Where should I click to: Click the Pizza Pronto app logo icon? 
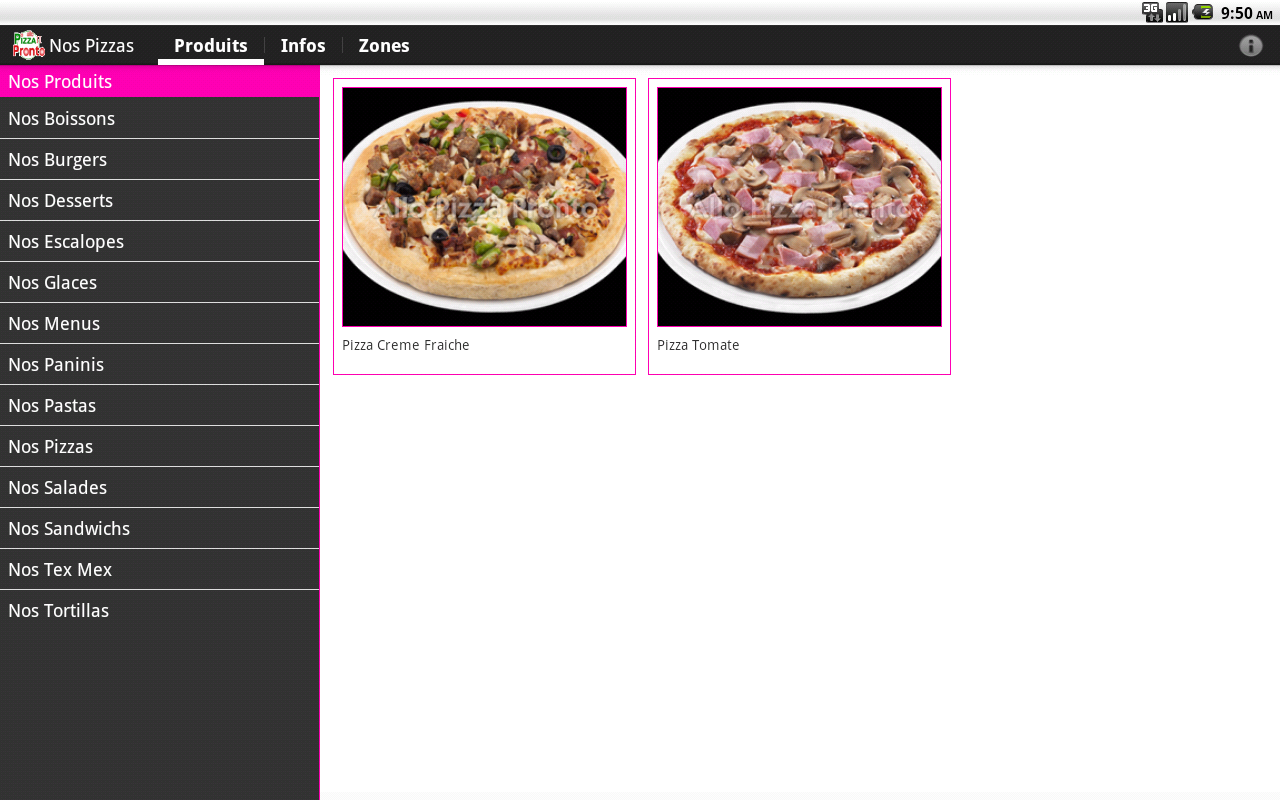pos(28,45)
